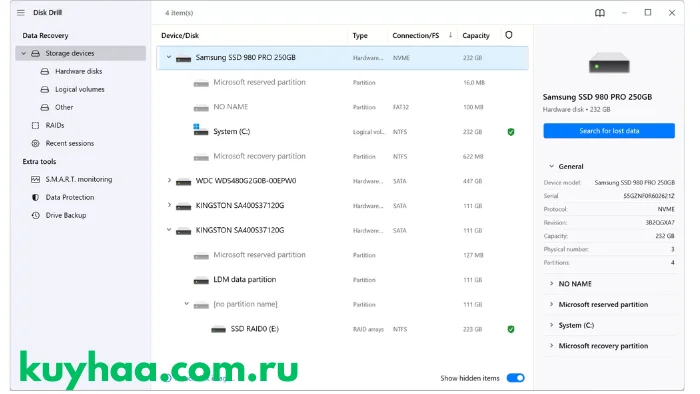Image resolution: width=700 pixels, height=394 pixels.
Task: Click the Recent sessions gear icon
Action: pos(35,144)
